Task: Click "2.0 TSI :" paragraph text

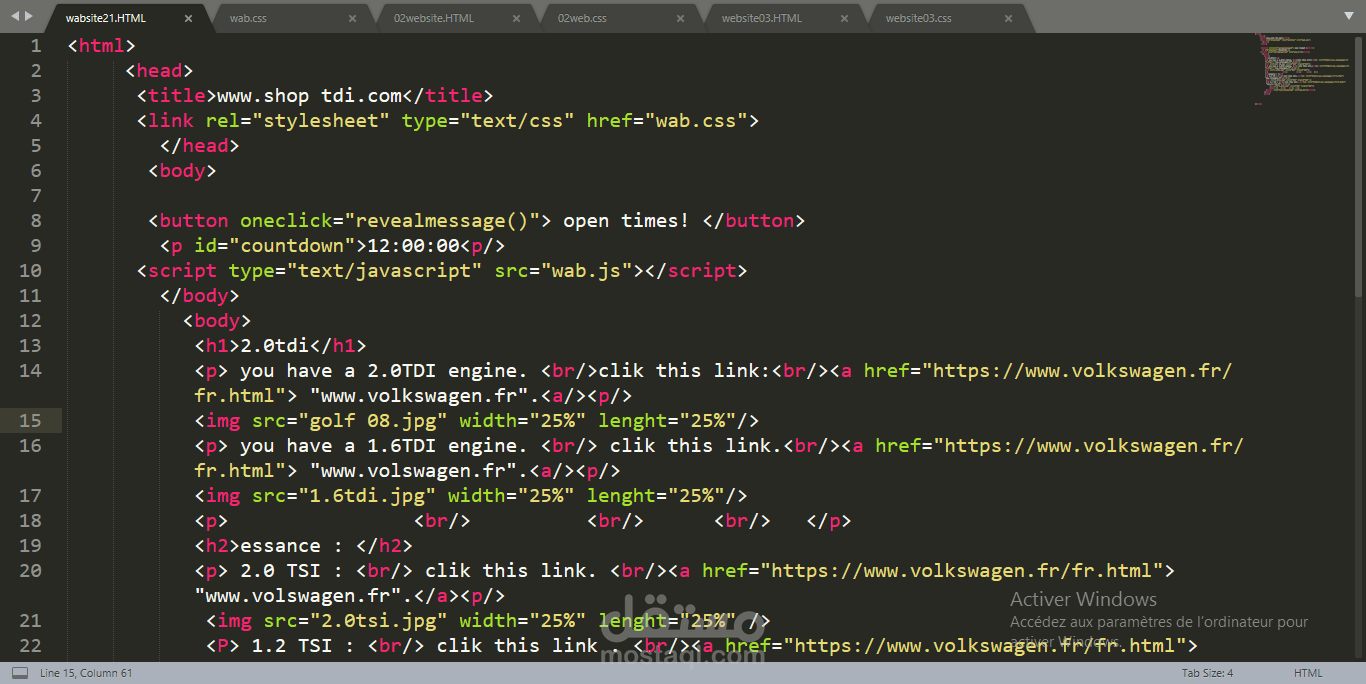Action: 292,571
